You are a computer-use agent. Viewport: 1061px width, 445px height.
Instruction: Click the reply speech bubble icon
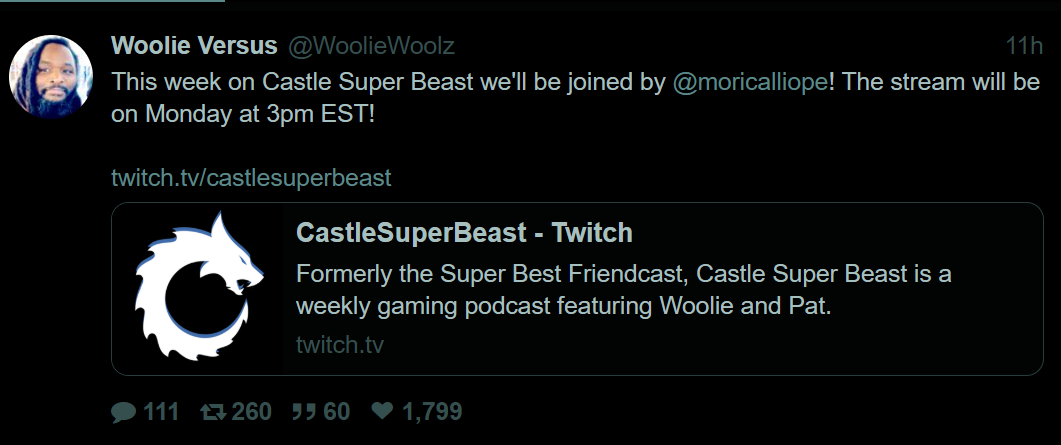pos(123,411)
